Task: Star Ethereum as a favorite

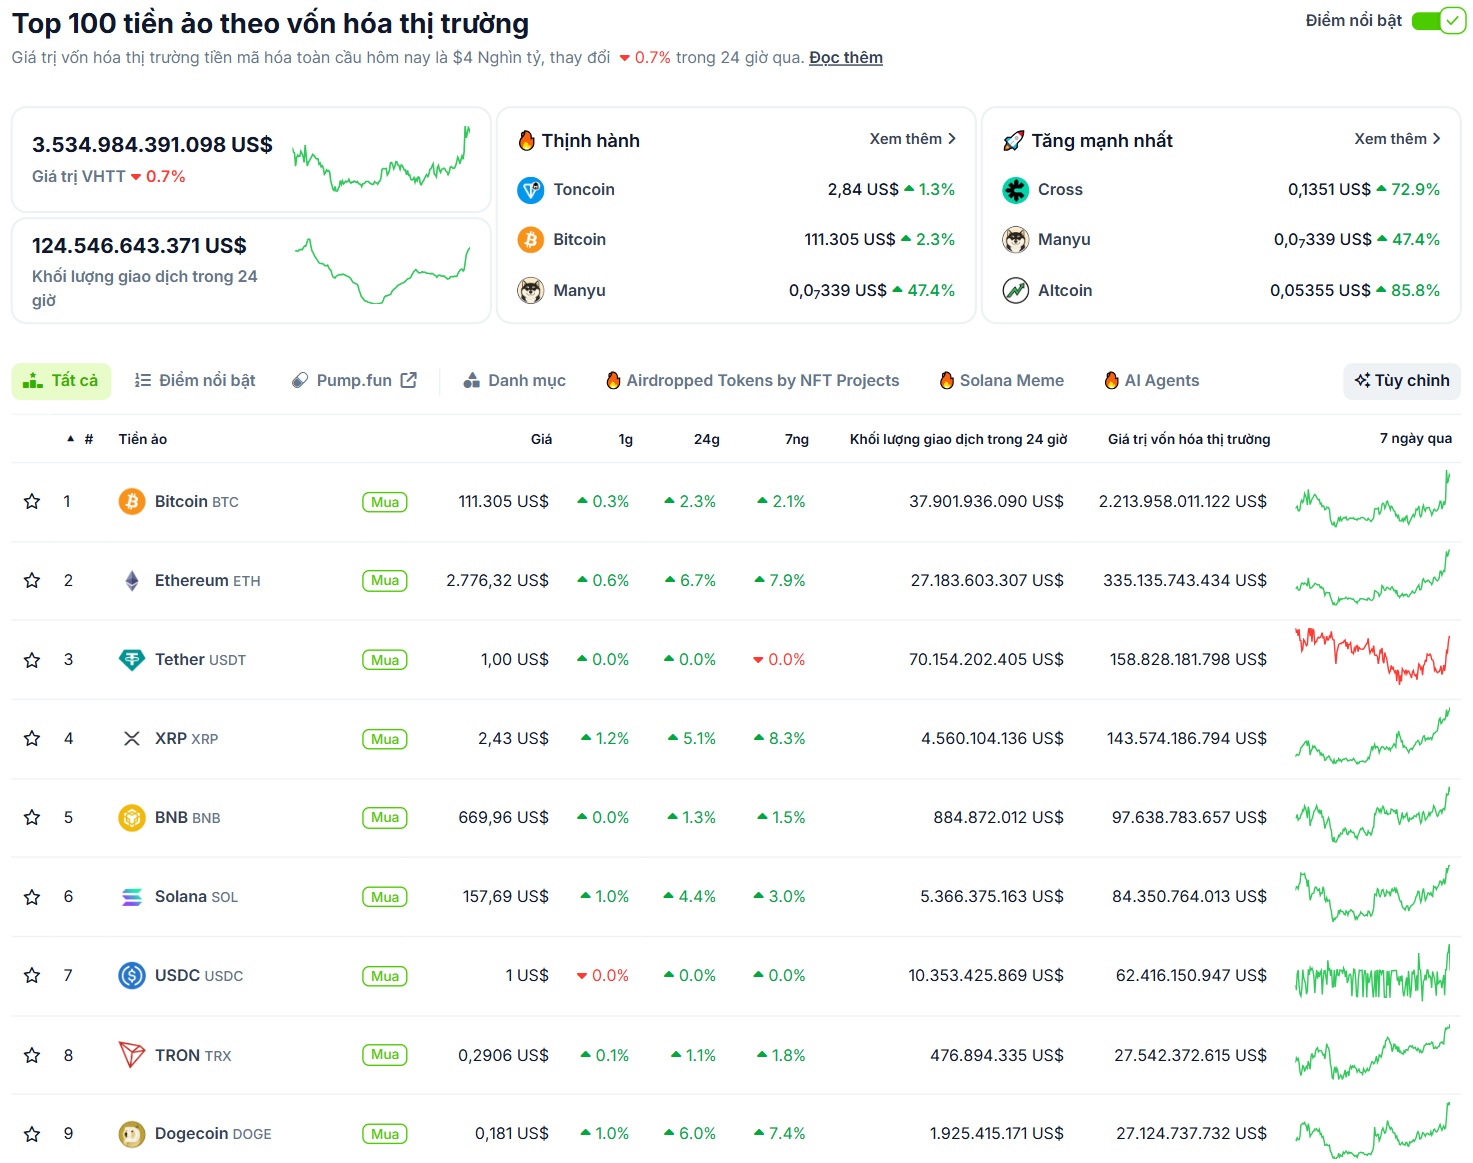Action: point(32,580)
